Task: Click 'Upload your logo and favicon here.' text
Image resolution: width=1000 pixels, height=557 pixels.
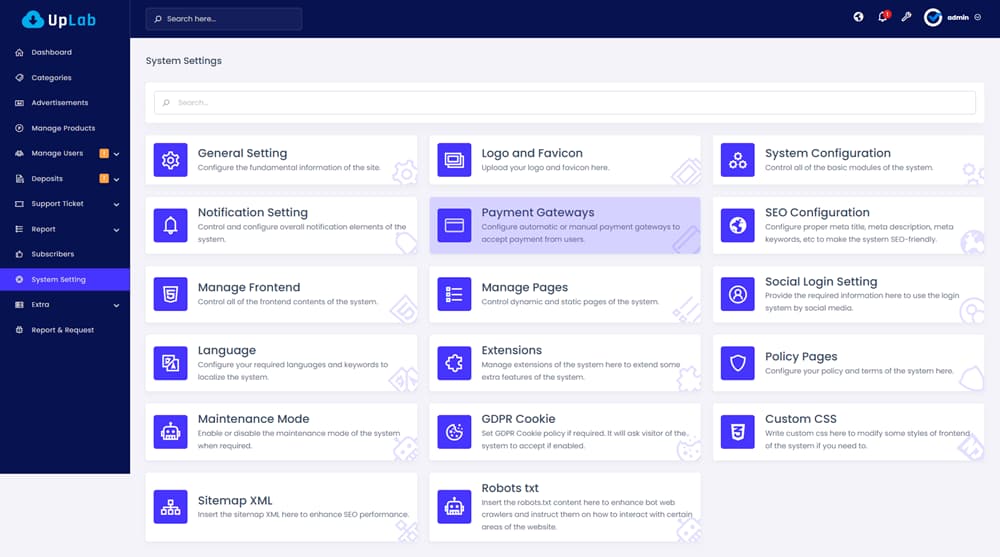Action: (x=545, y=168)
